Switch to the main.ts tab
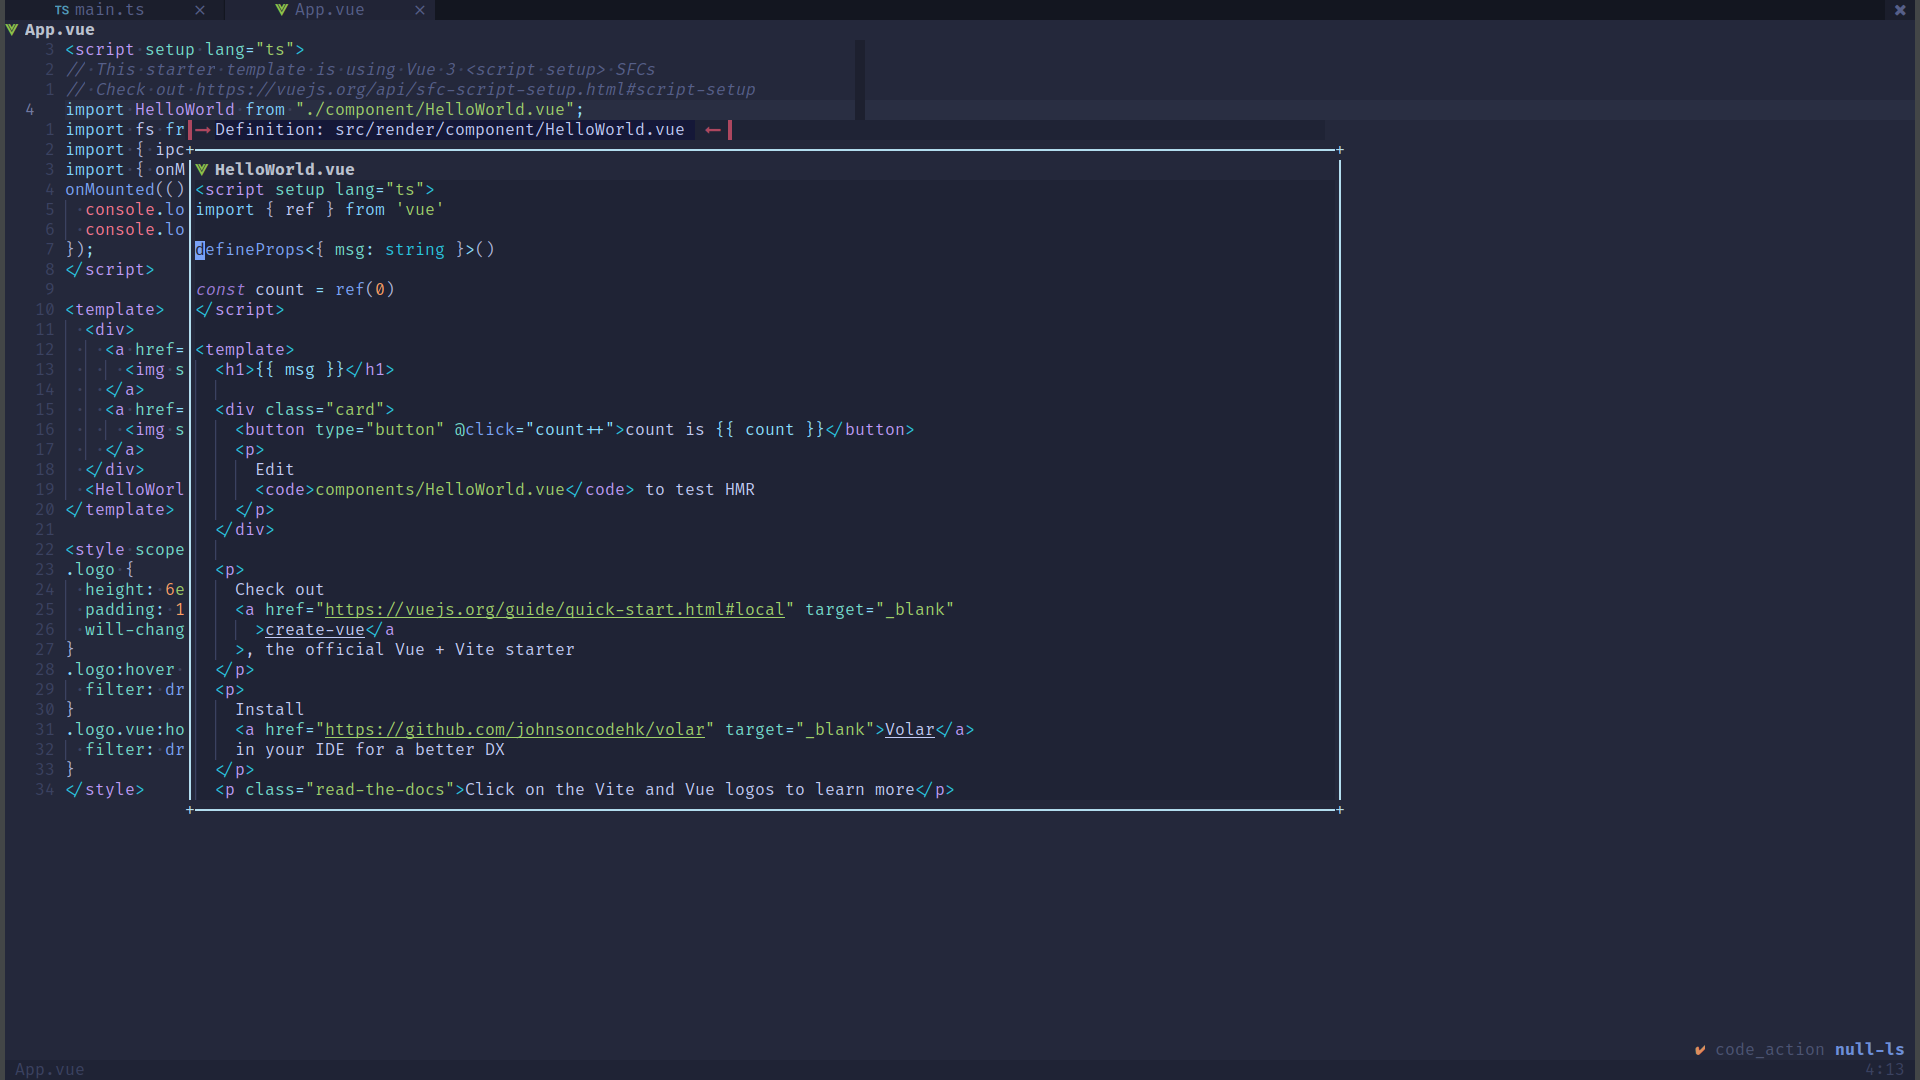Viewport: 1920px width, 1080px height. click(110, 10)
